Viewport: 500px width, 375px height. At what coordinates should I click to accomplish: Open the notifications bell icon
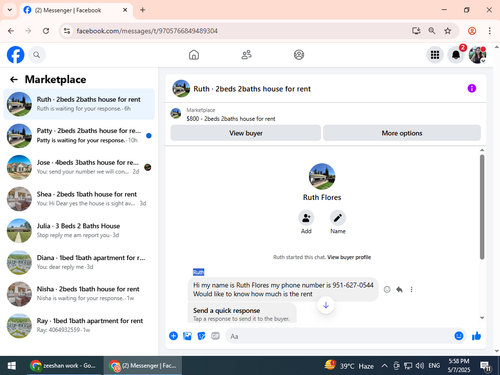[456, 55]
